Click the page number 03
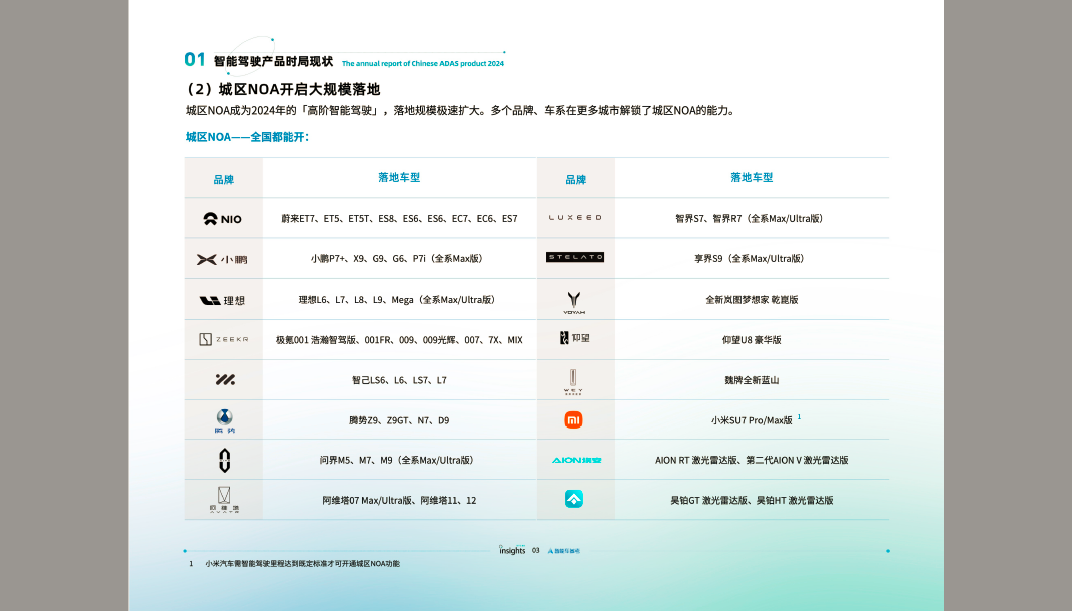The height and width of the screenshot is (611, 1072). (x=536, y=551)
